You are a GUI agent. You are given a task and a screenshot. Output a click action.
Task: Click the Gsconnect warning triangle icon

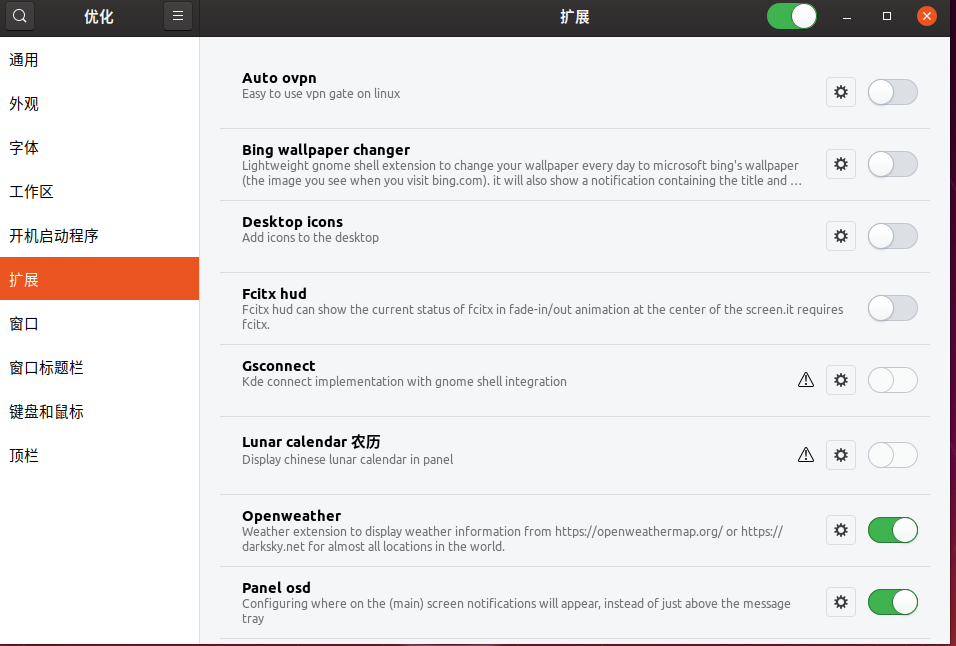806,380
